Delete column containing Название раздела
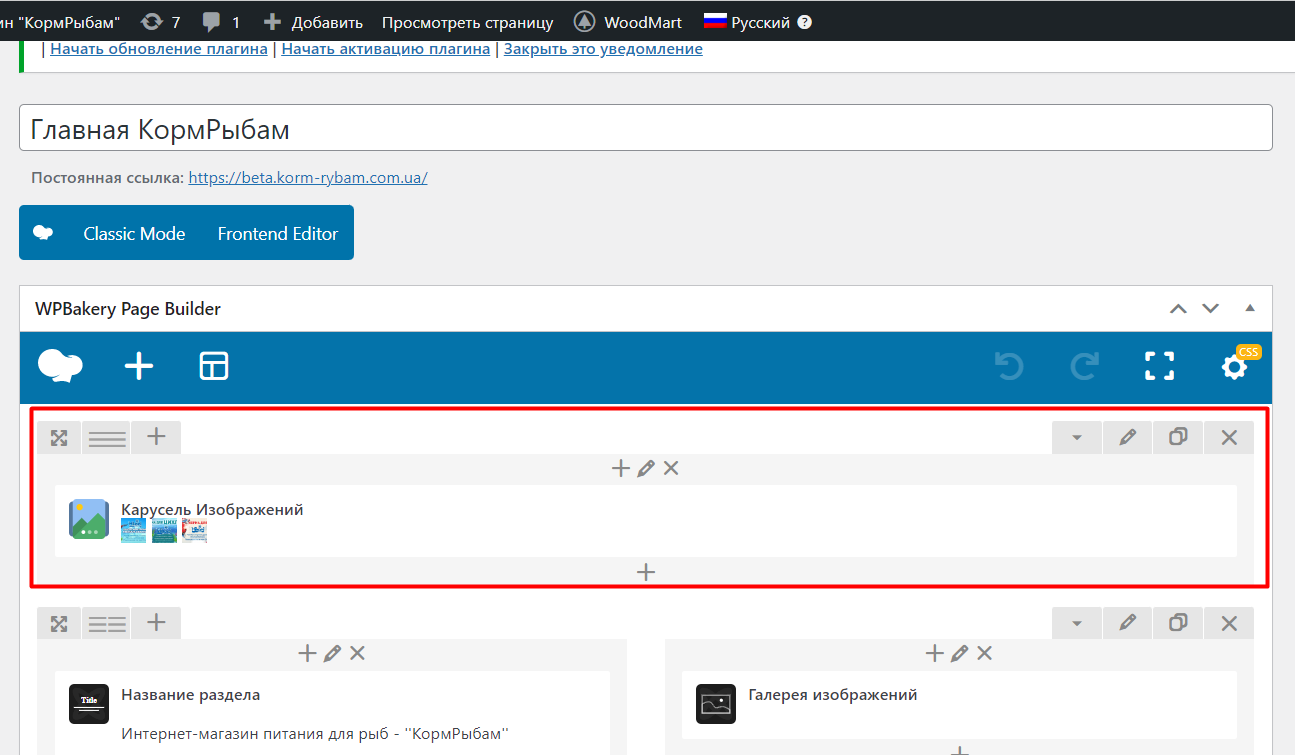The height and width of the screenshot is (755, 1295). coord(357,653)
